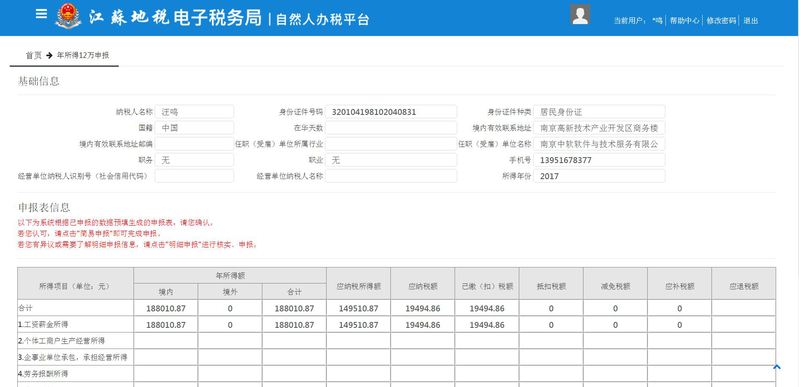The height and width of the screenshot is (387, 799).
Task: Click the scroll-to-top arrow icon
Action: click(x=777, y=367)
